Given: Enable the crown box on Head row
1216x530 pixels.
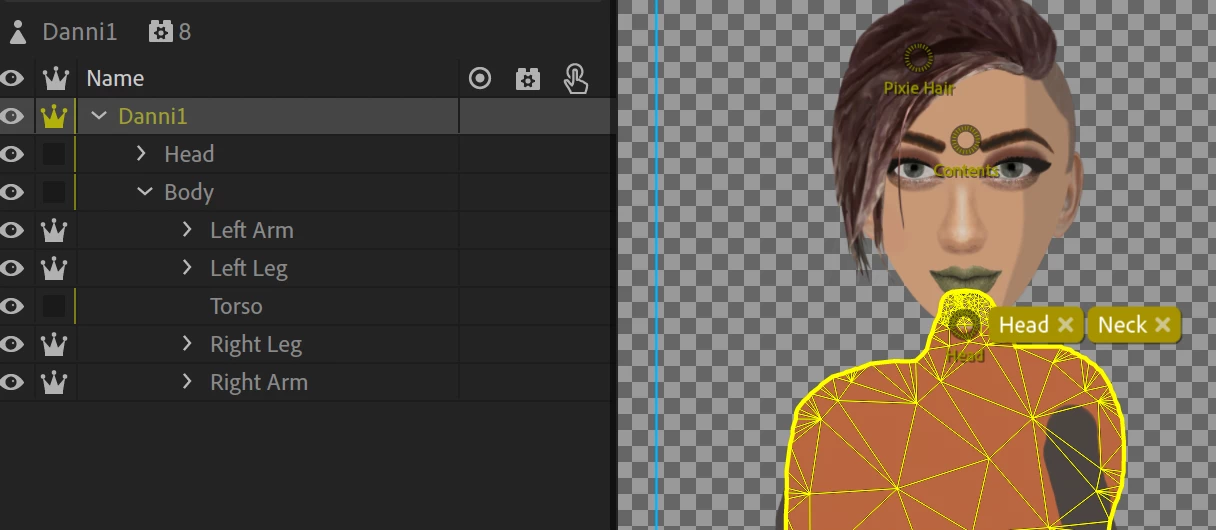Looking at the screenshot, I should (54, 154).
